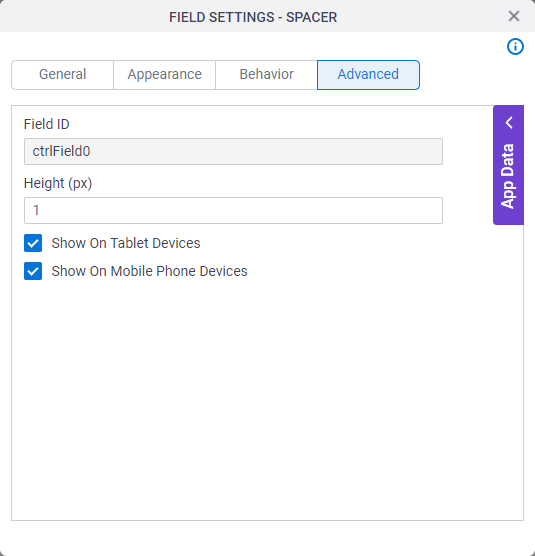
Task: Click the Field ID label
Action: point(46,124)
